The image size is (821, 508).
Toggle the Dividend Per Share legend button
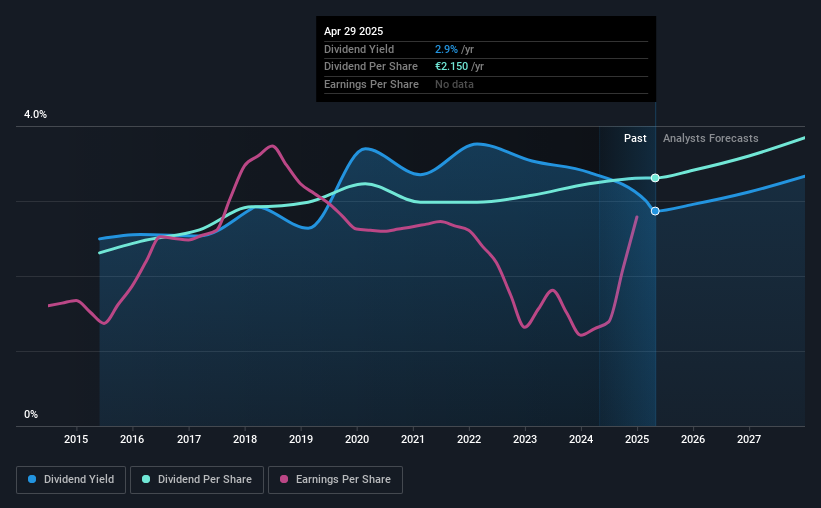click(x=197, y=480)
